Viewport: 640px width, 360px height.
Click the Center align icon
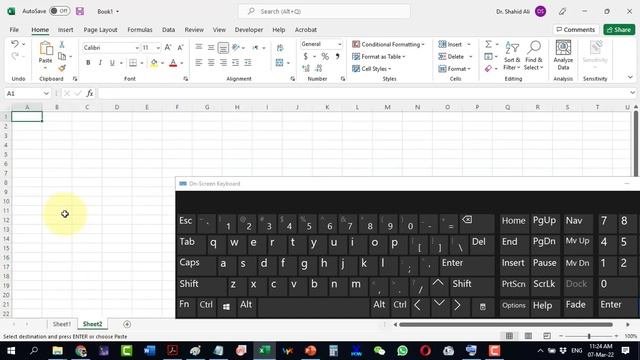[211, 62]
